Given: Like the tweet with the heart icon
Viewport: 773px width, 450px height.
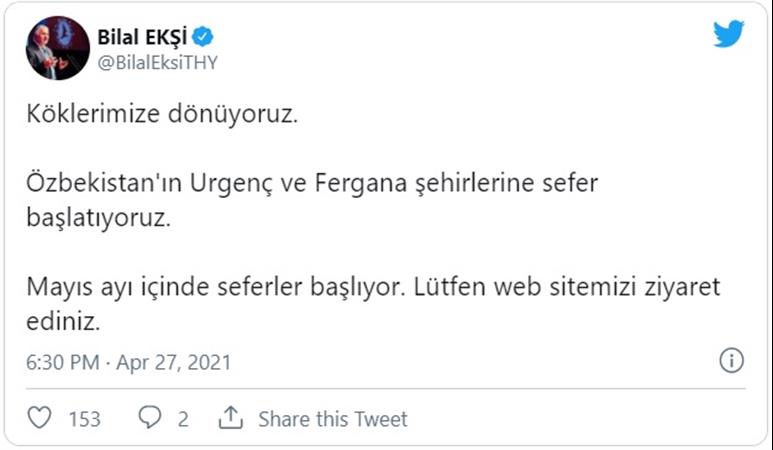Looking at the screenshot, I should (x=39, y=418).
